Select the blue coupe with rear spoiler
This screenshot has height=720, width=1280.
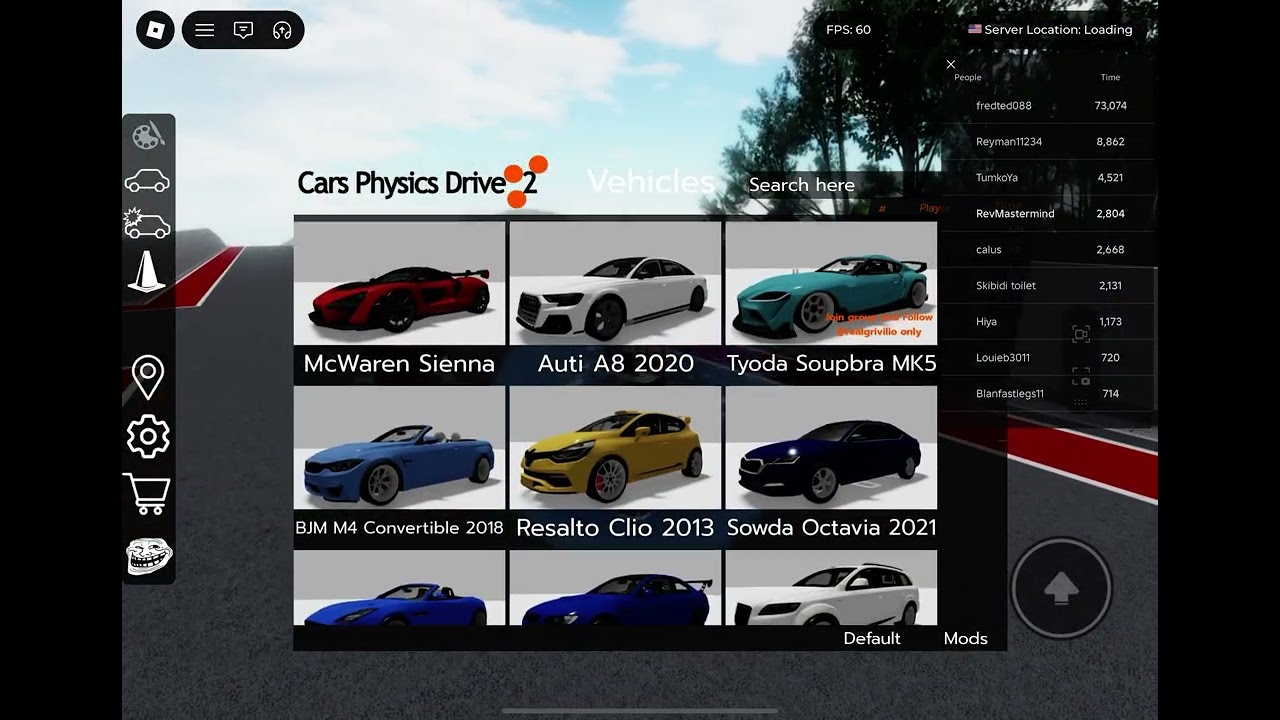click(615, 589)
